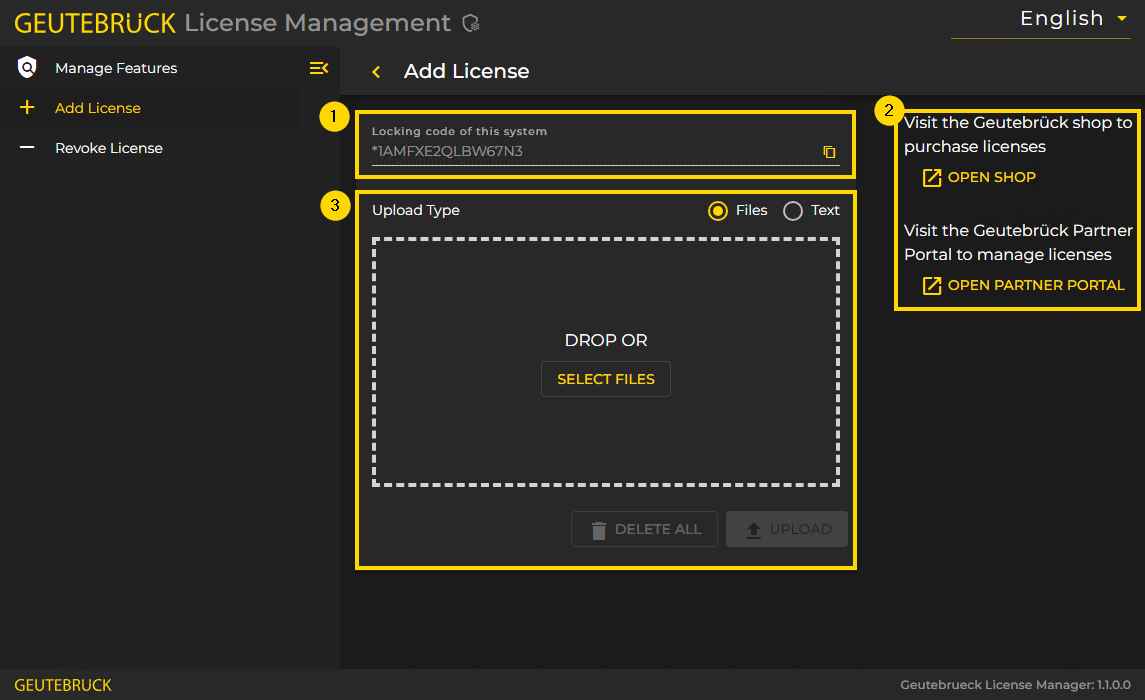
Task: Click the GEUTEBRUCK footer text
Action: click(63, 685)
